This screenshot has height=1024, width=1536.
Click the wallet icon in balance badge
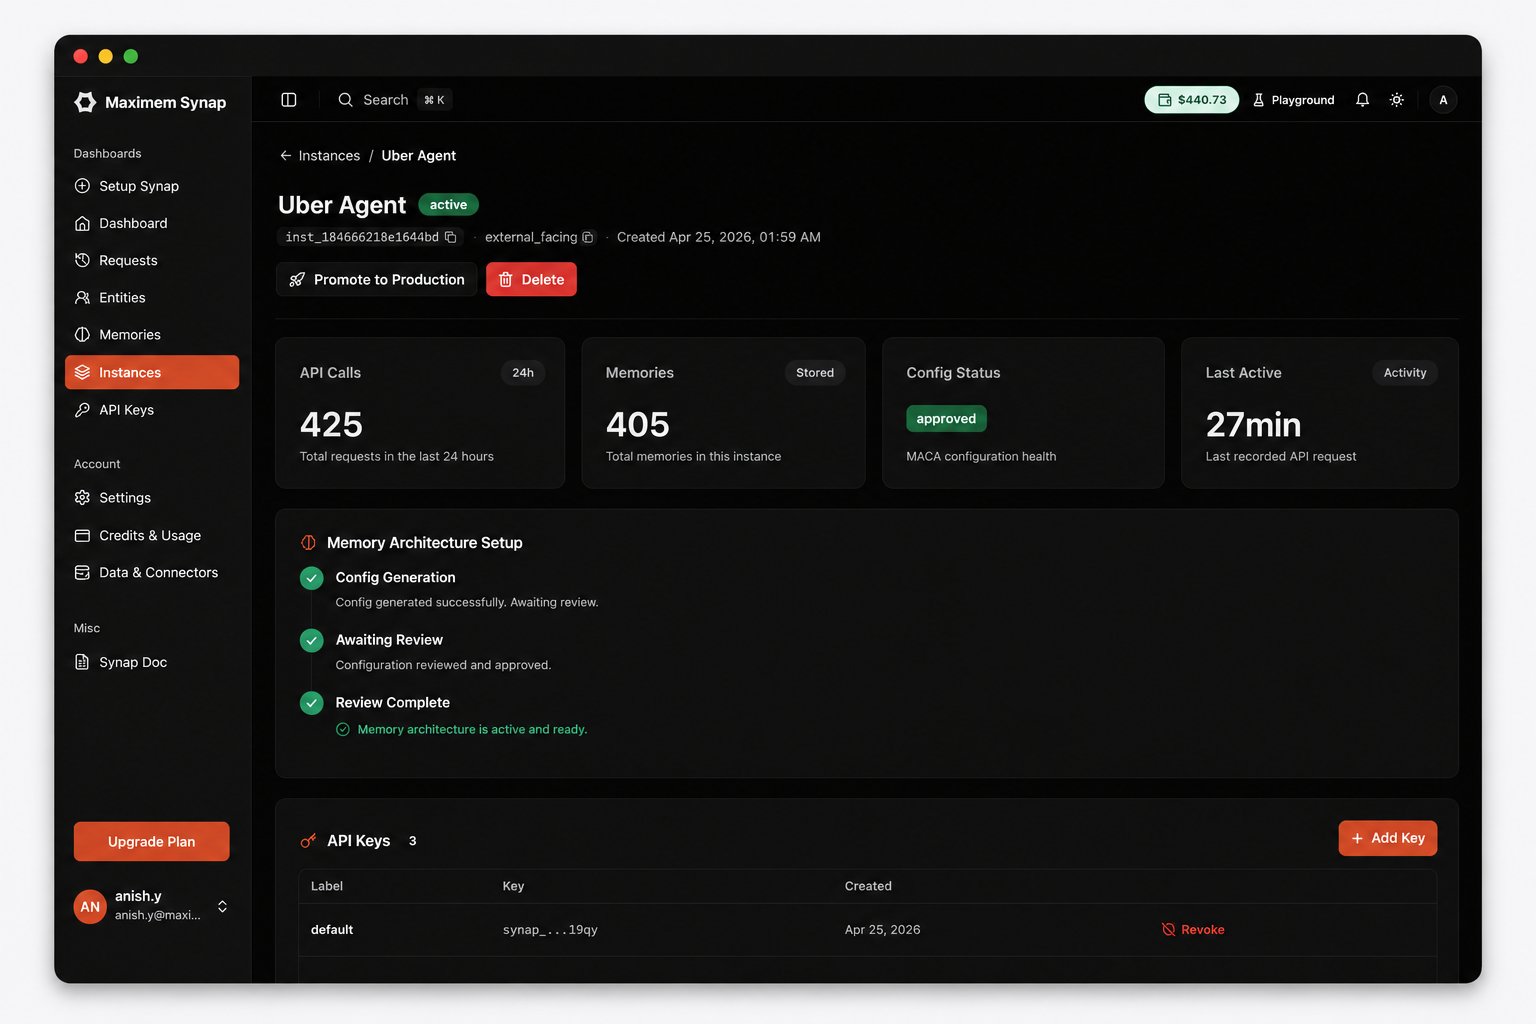tap(1165, 100)
